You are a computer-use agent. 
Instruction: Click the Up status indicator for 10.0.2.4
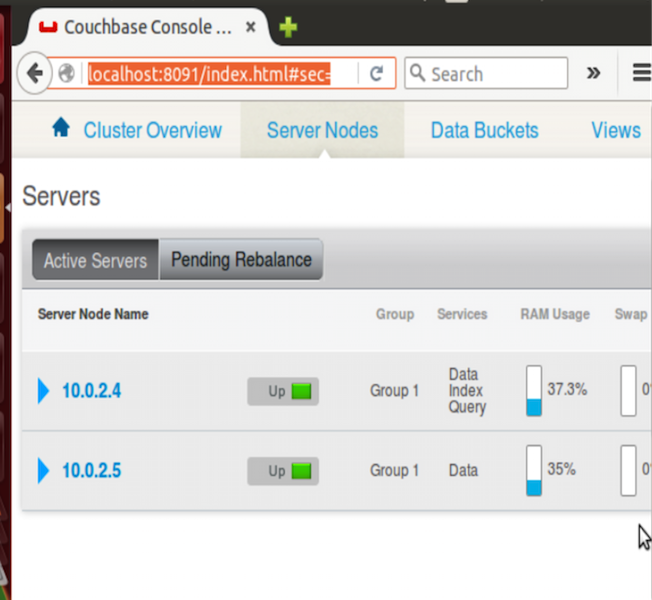click(x=283, y=391)
